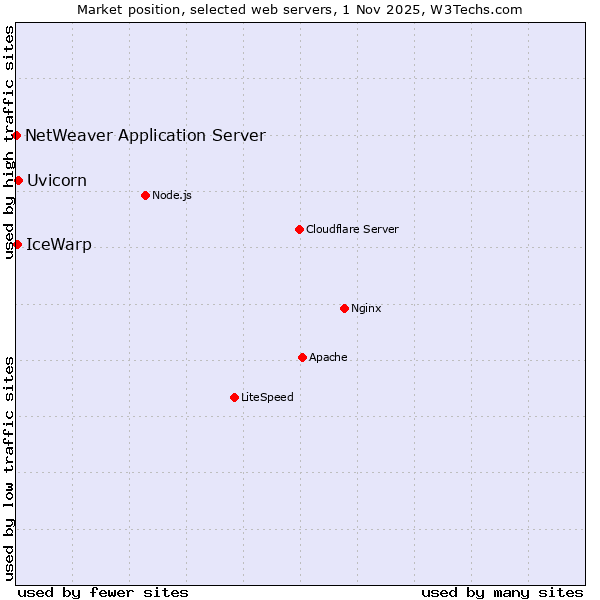Click the 'used by fewer sites' axis label
The width and height of the screenshot is (600, 600).
[x=103, y=592]
